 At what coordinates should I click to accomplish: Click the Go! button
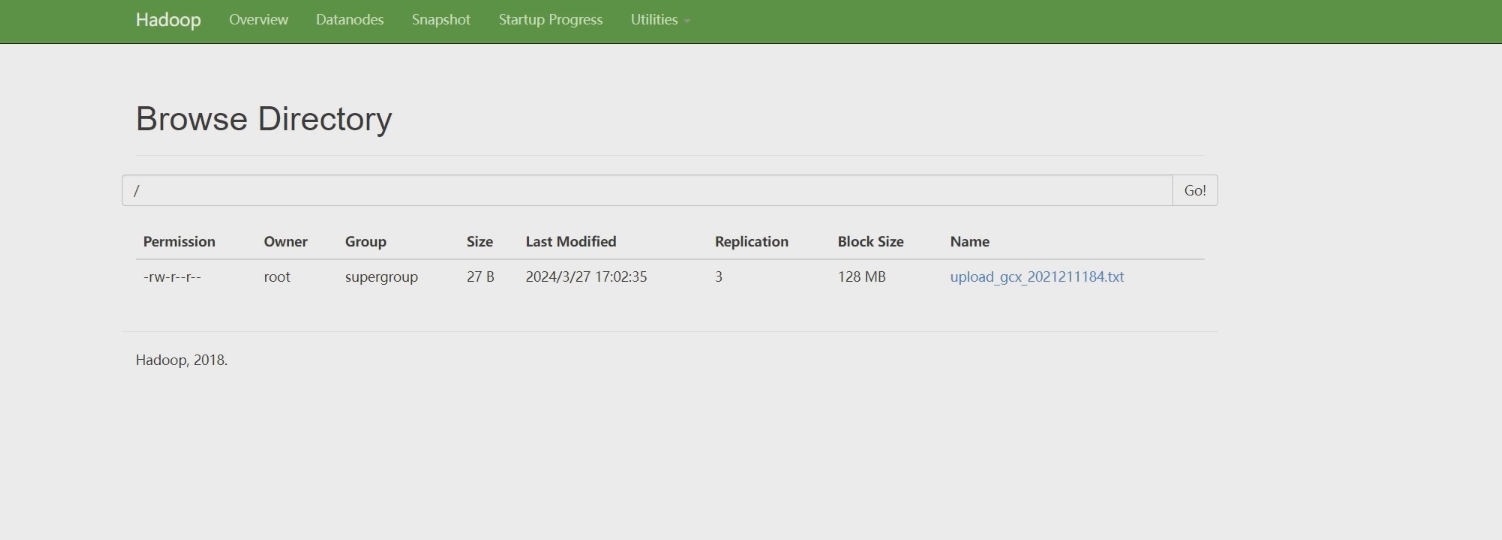point(1195,190)
